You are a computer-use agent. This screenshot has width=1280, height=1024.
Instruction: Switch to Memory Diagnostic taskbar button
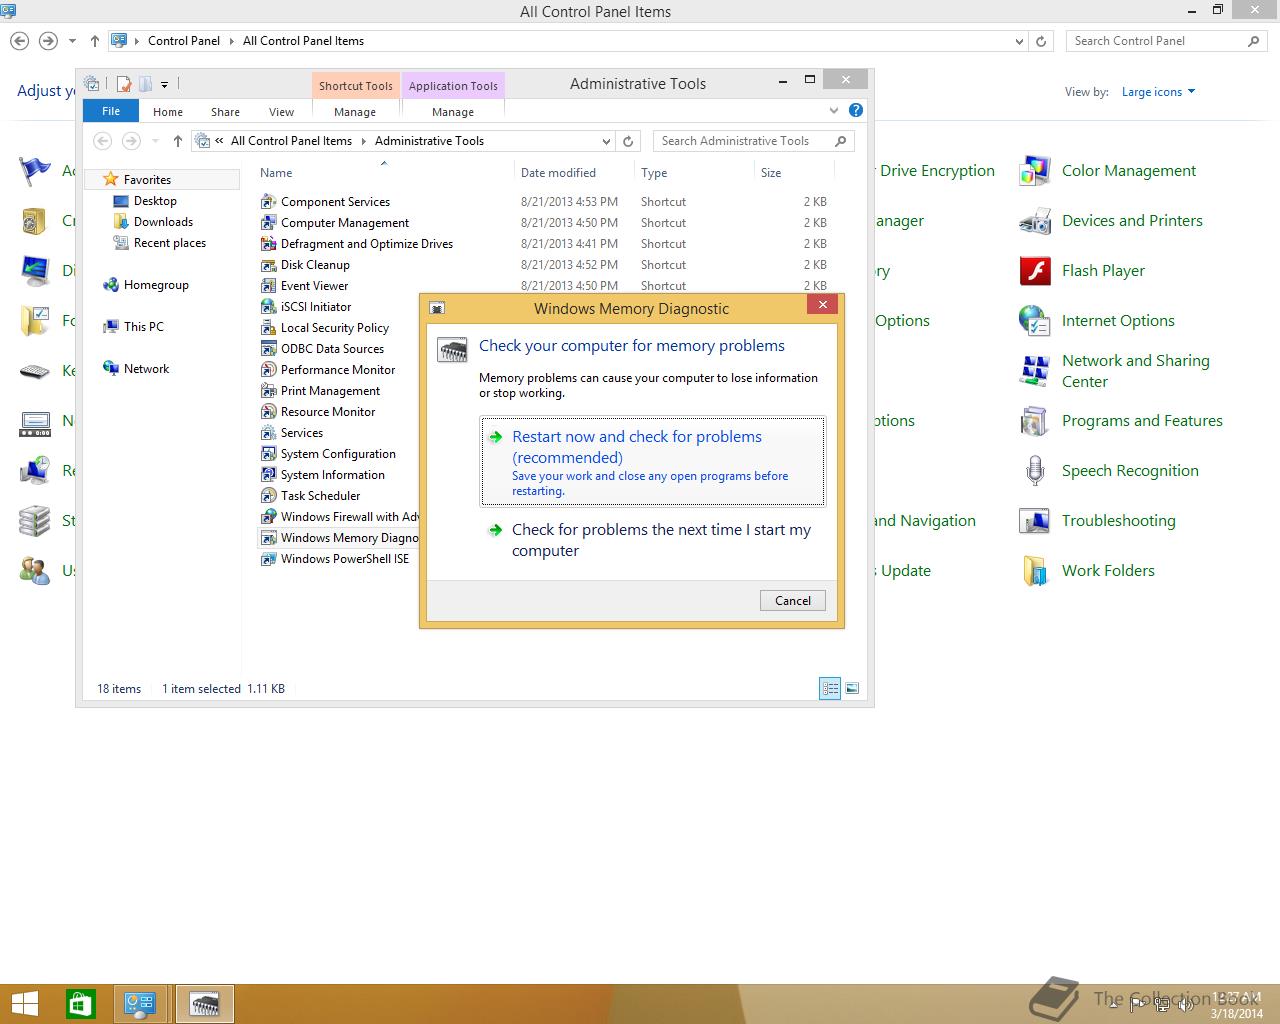click(x=205, y=1004)
